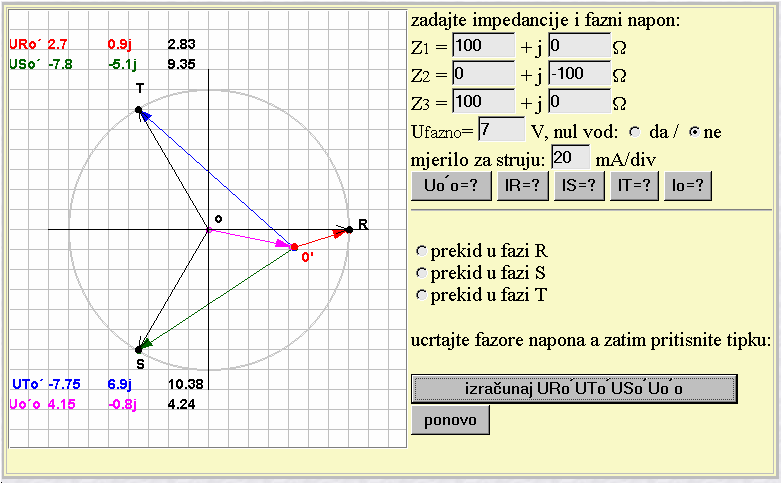Click the Io=? button
782x484 pixels.
point(687,185)
